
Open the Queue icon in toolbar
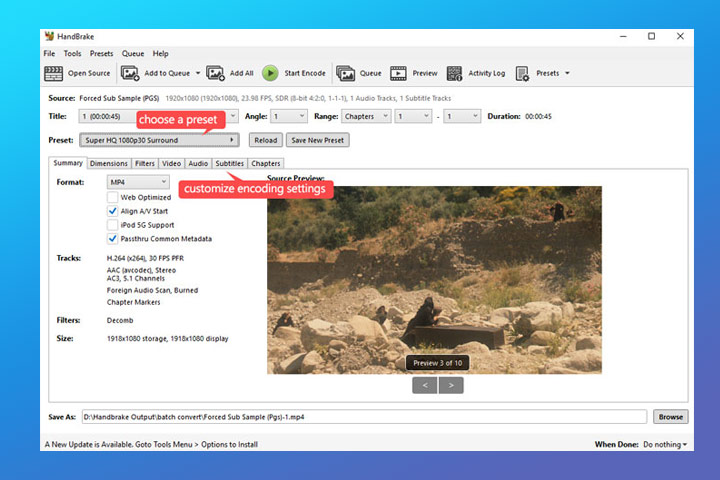[345, 73]
